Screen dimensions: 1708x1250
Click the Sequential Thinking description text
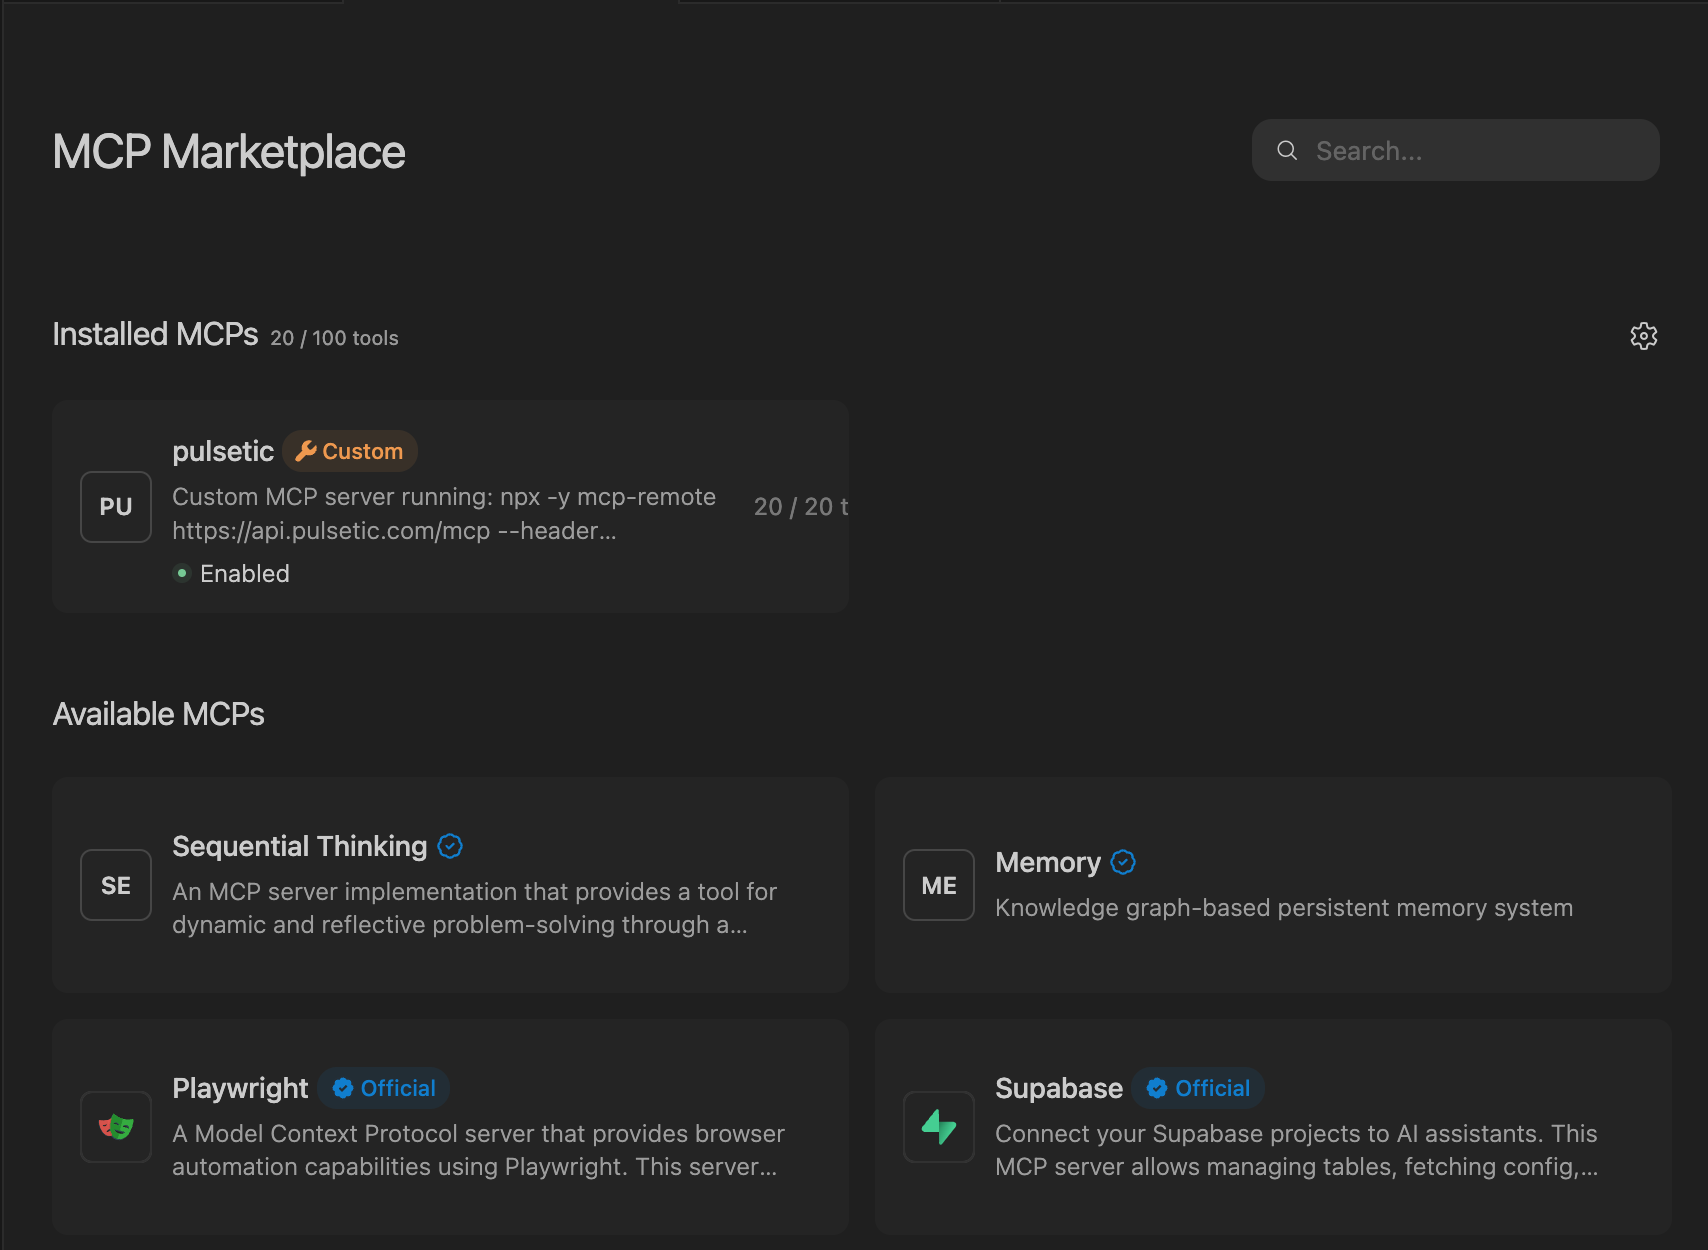475,908
